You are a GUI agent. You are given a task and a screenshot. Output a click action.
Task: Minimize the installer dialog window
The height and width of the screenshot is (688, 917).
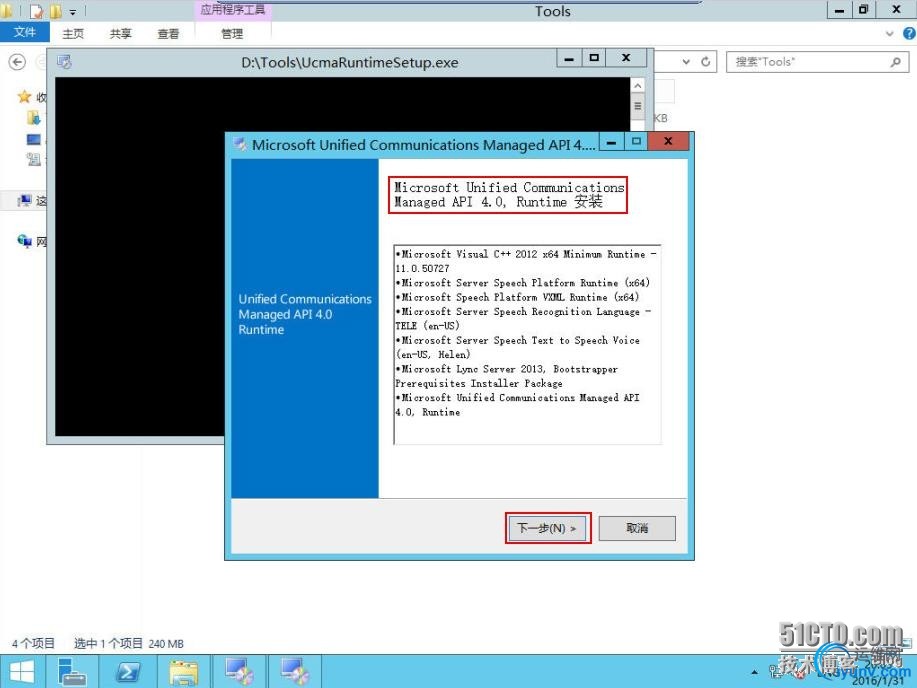coord(611,142)
